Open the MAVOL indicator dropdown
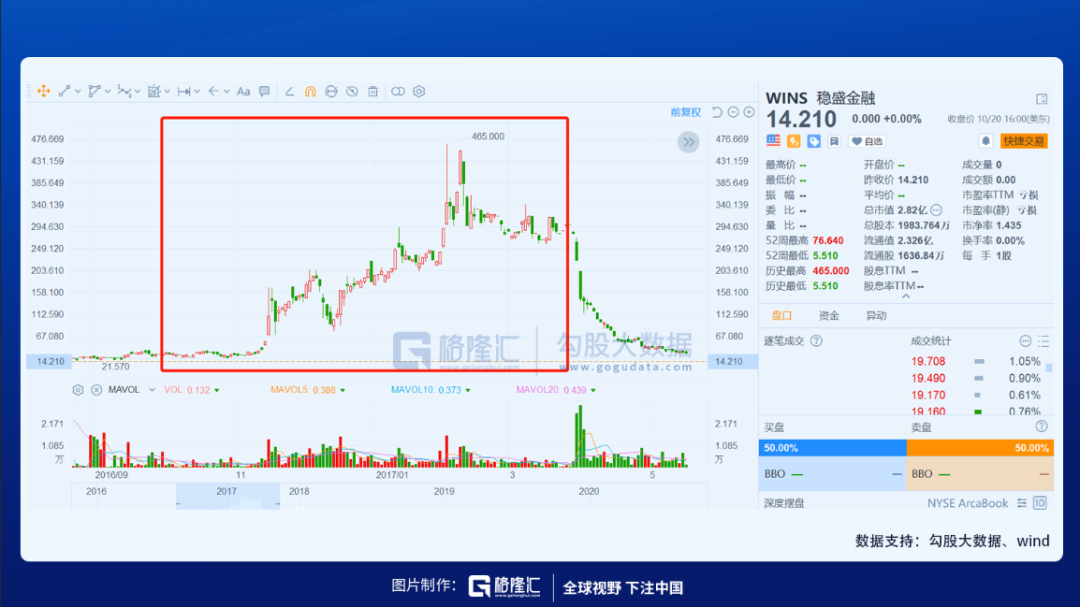The image size is (1080, 607). pyautogui.click(x=152, y=390)
